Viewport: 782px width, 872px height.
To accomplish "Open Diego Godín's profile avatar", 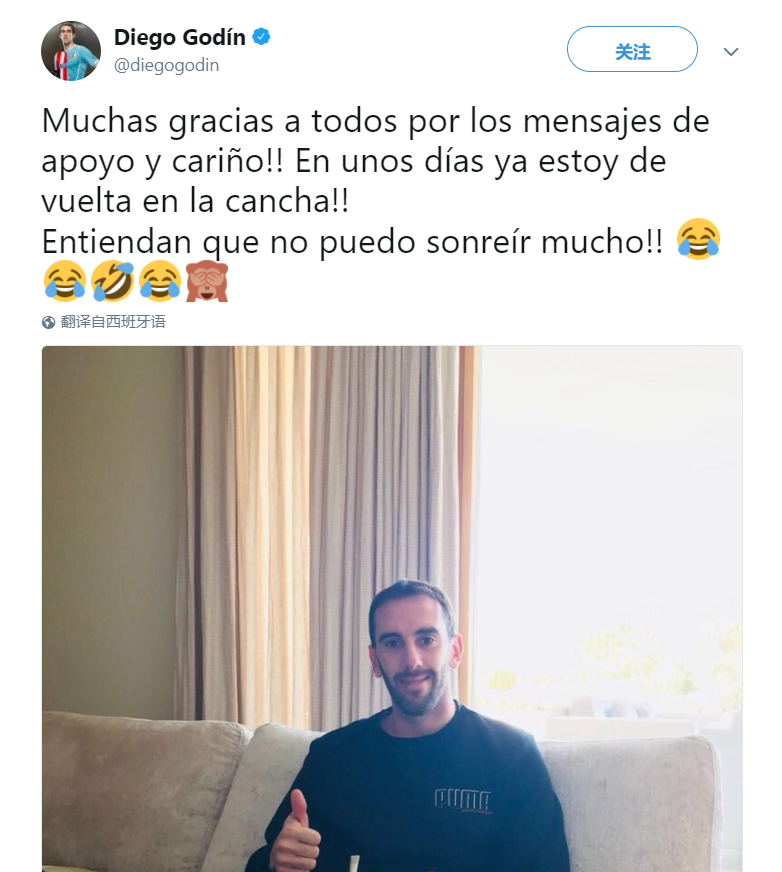I will coord(71,51).
